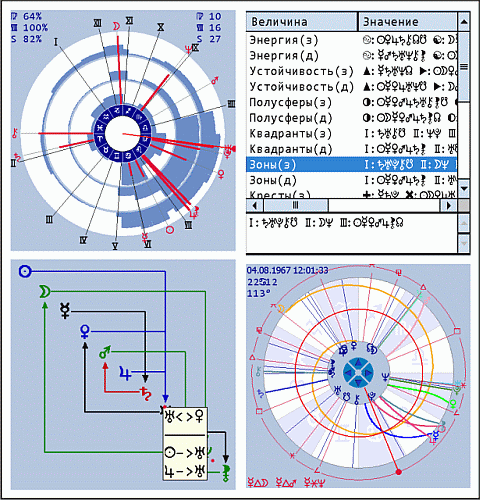Click the Sun symbol in dispositor diagram
Image resolution: width=480 pixels, height=500 pixels.
point(25,272)
